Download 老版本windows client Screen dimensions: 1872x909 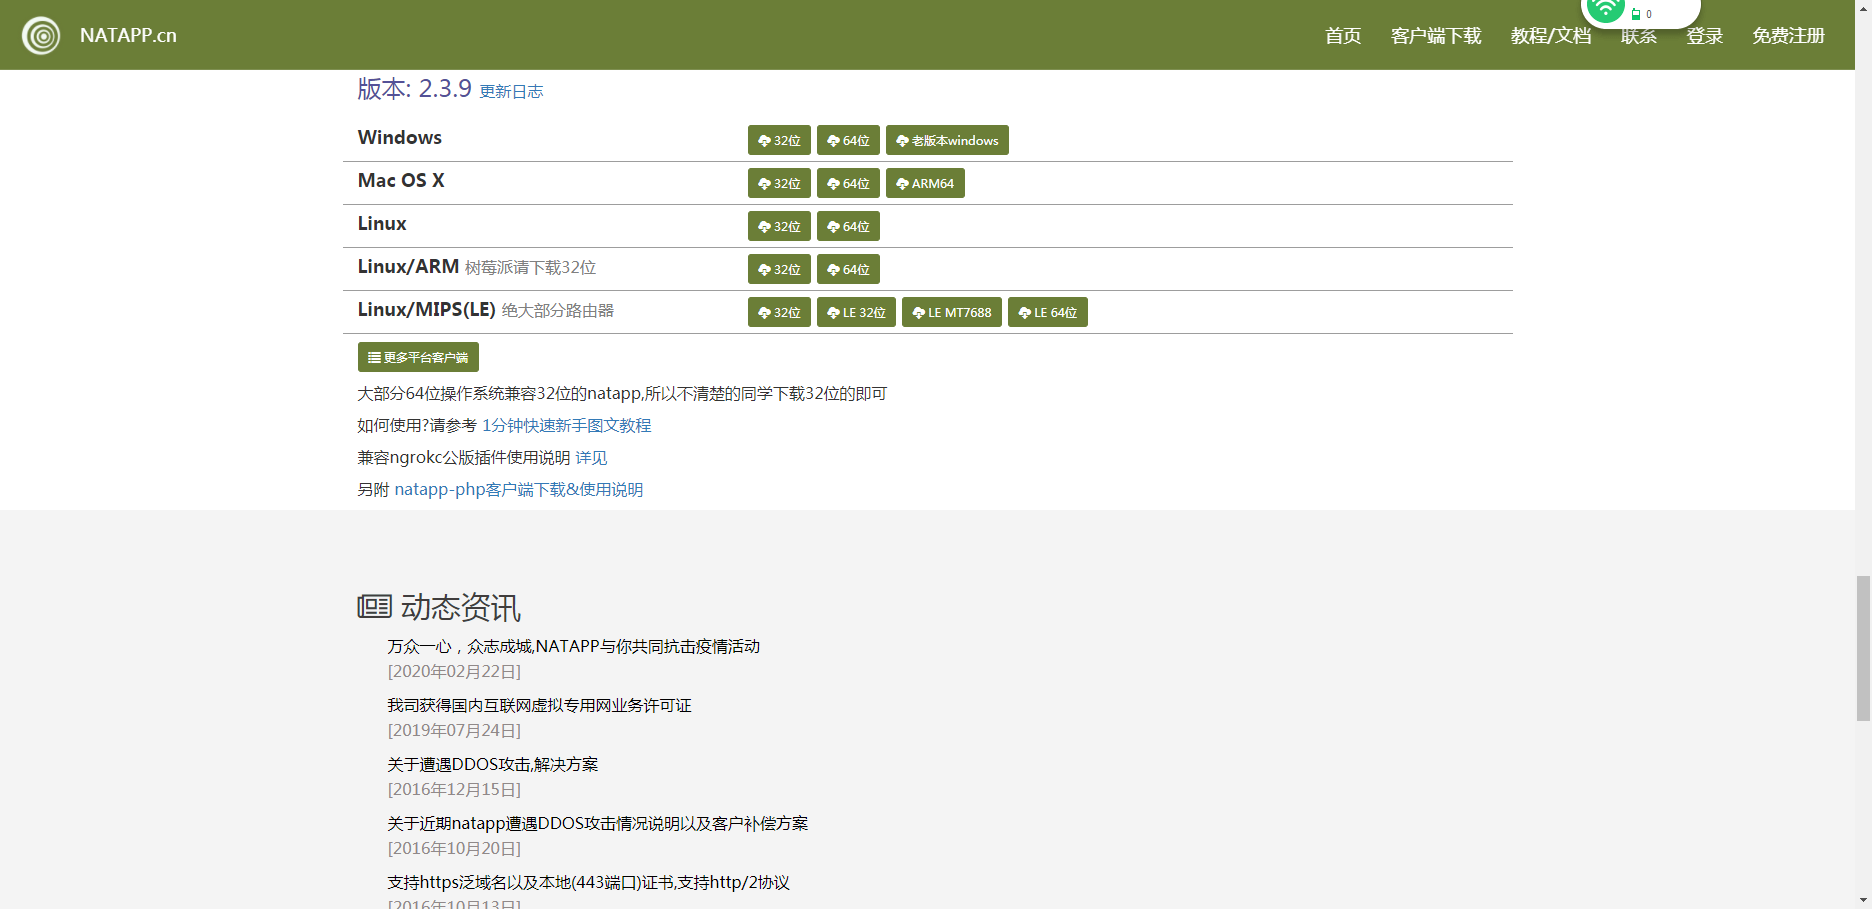947,140
